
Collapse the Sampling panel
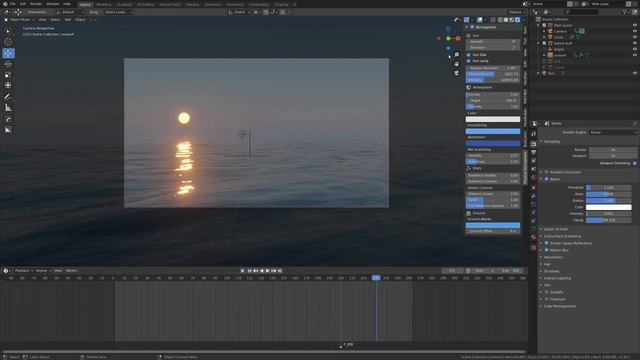pos(551,142)
